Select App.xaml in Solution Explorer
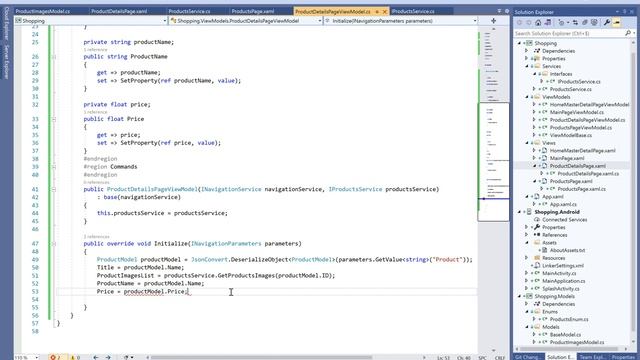Image resolution: width=640 pixels, height=360 pixels. click(x=553, y=197)
